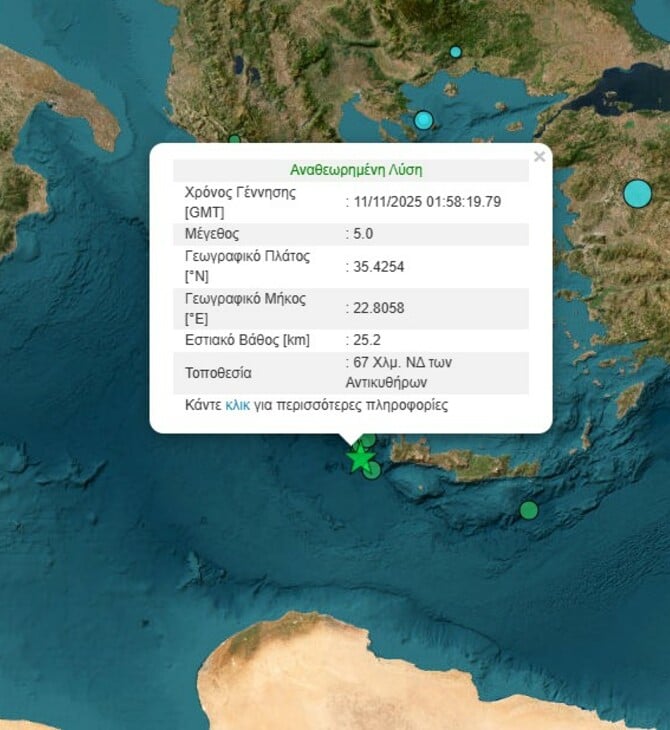Click the 'Τοποθεσία' label
The image size is (670, 730).
point(218,373)
